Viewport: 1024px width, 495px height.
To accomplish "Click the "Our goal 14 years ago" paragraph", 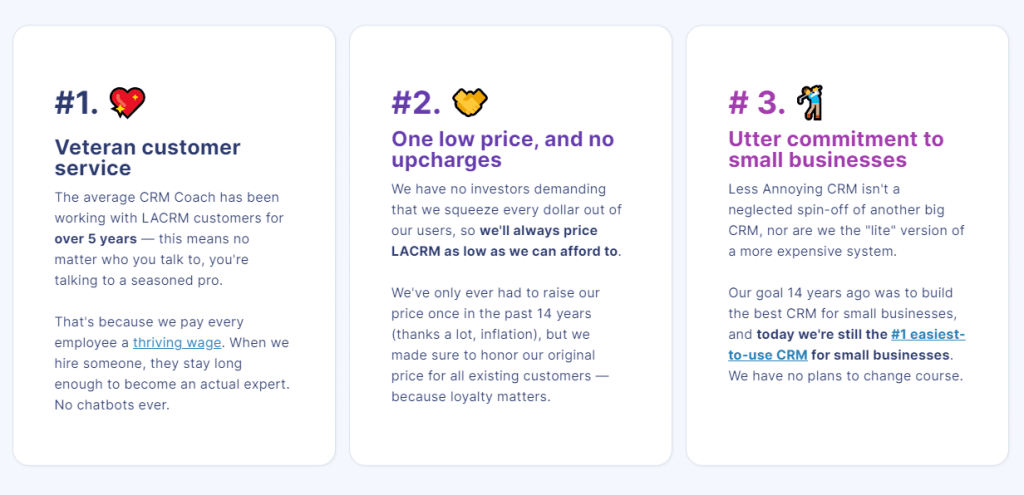I will [x=845, y=334].
